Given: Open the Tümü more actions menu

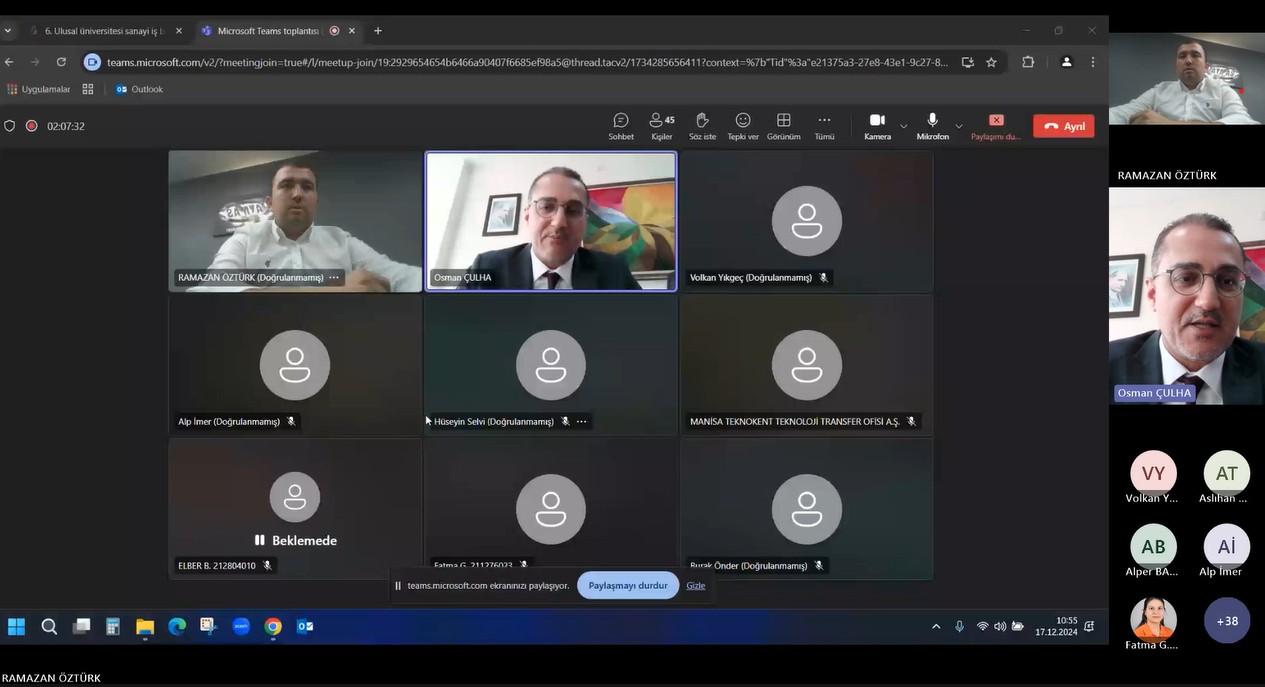Looking at the screenshot, I should coord(824,126).
